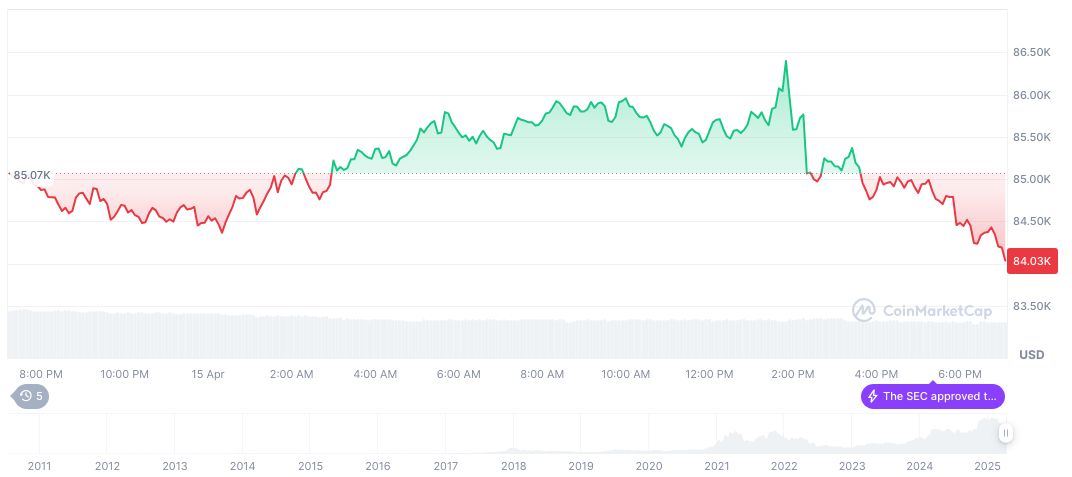The image size is (1072, 477).
Task: Click the red 84.03K current price tag
Action: (x=1031, y=261)
